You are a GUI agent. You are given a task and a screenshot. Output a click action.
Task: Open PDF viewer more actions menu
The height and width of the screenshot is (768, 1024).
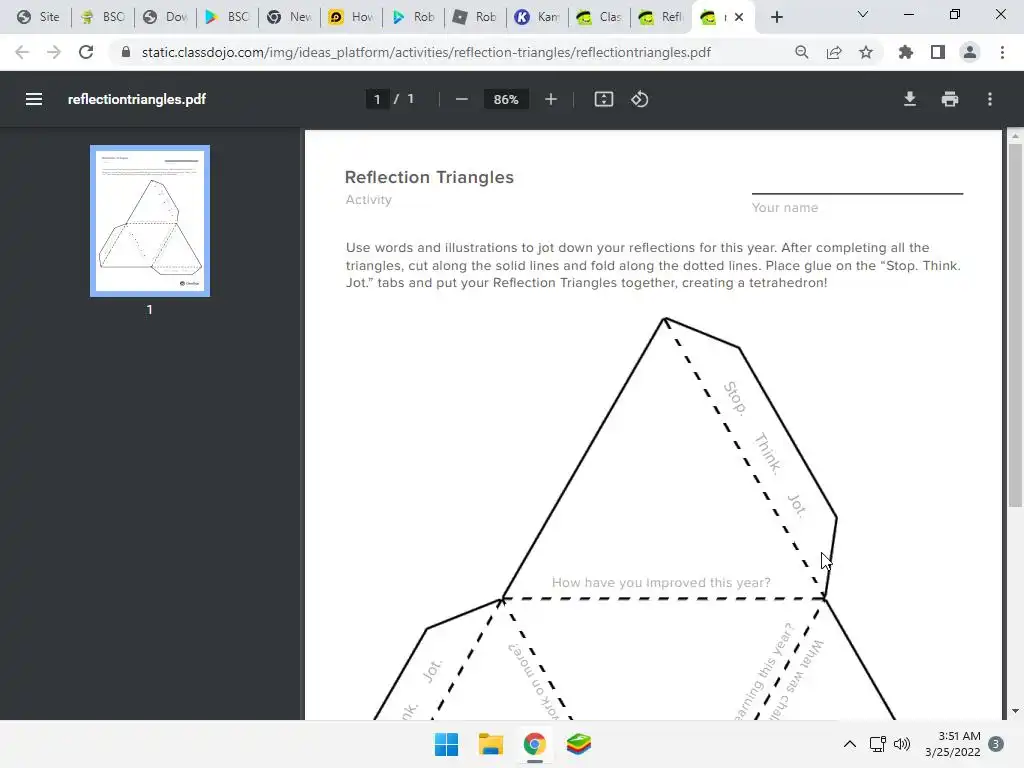point(990,99)
